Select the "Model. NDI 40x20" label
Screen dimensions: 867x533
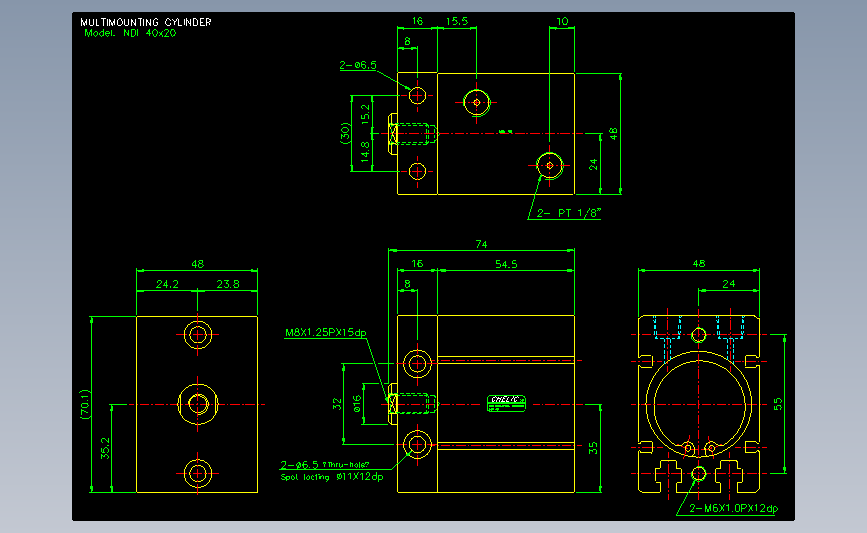point(130,33)
